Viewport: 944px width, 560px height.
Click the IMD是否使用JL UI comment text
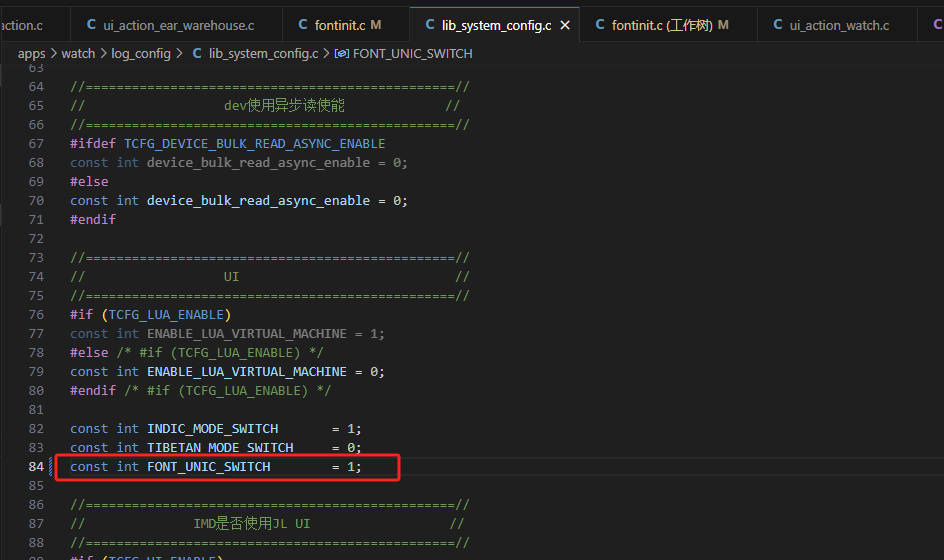click(252, 524)
